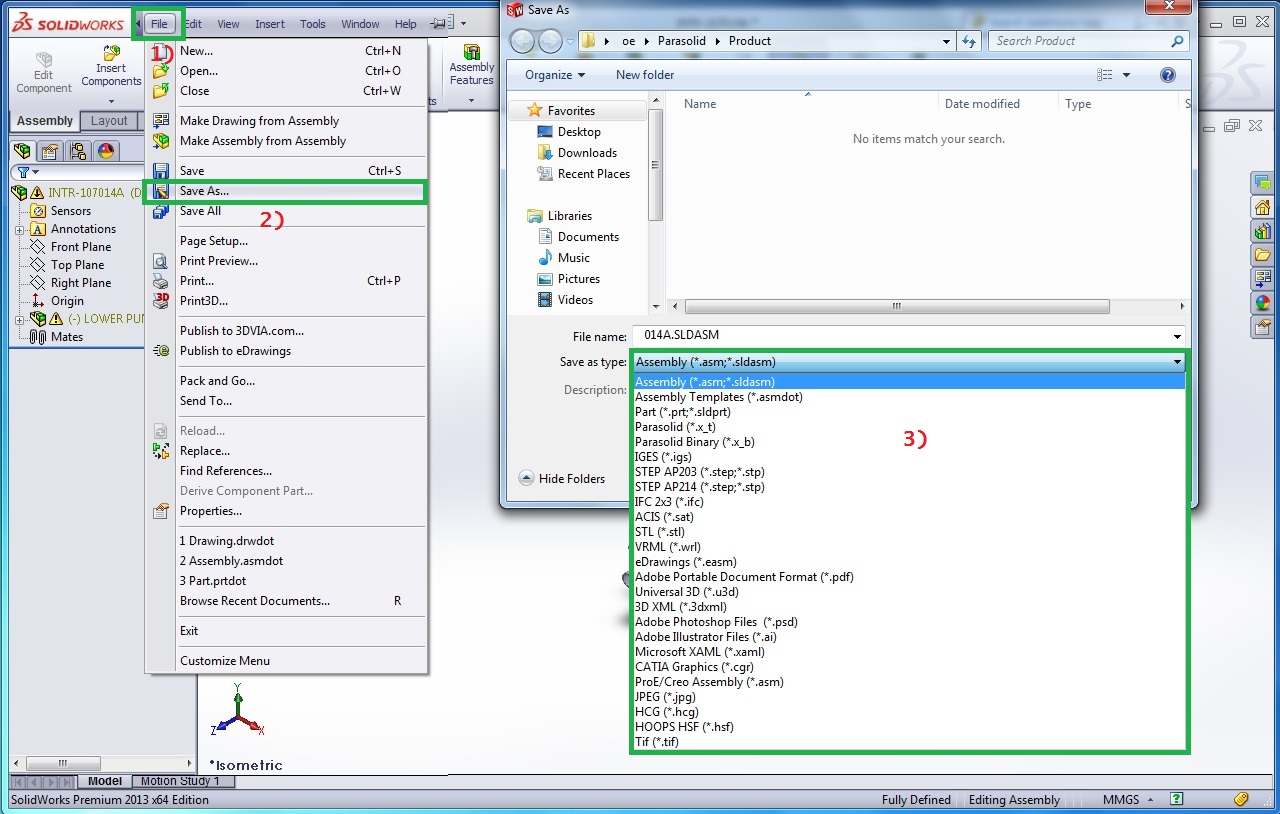
Task: Click the Save icon in the File menu
Action: [x=161, y=171]
